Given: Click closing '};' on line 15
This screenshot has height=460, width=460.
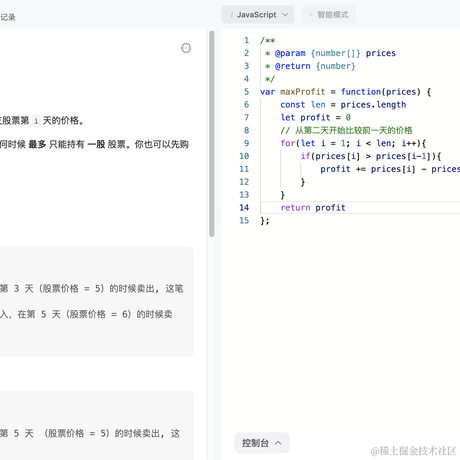Looking at the screenshot, I should pos(265,220).
